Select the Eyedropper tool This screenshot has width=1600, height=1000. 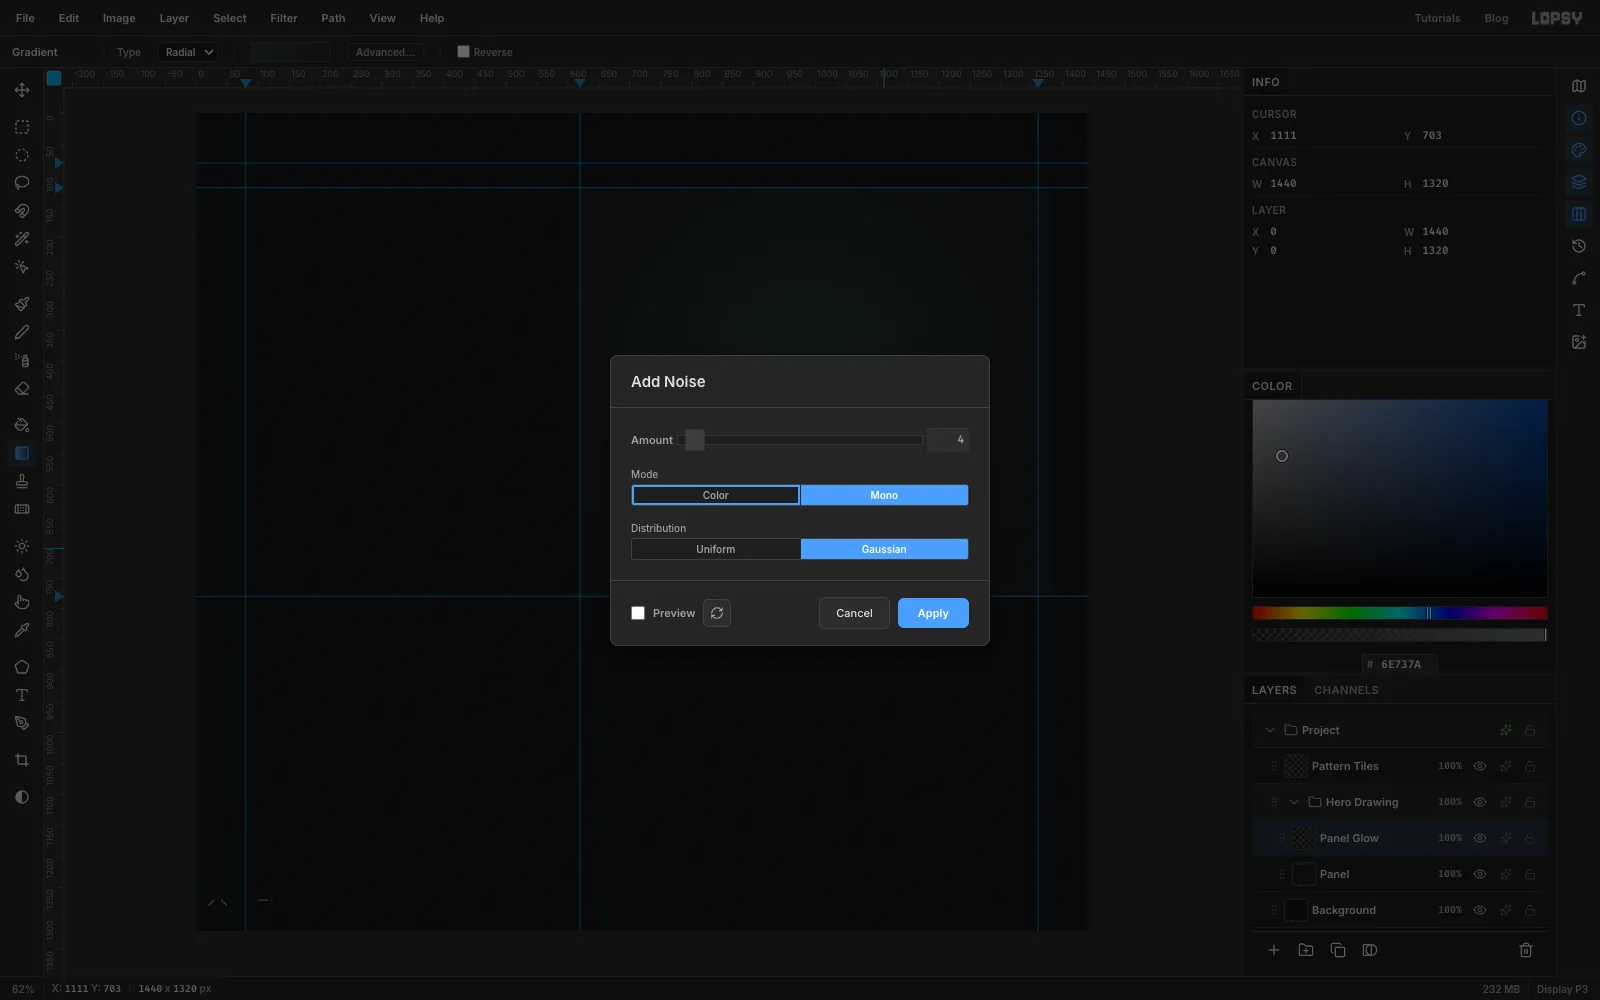pyautogui.click(x=21, y=630)
